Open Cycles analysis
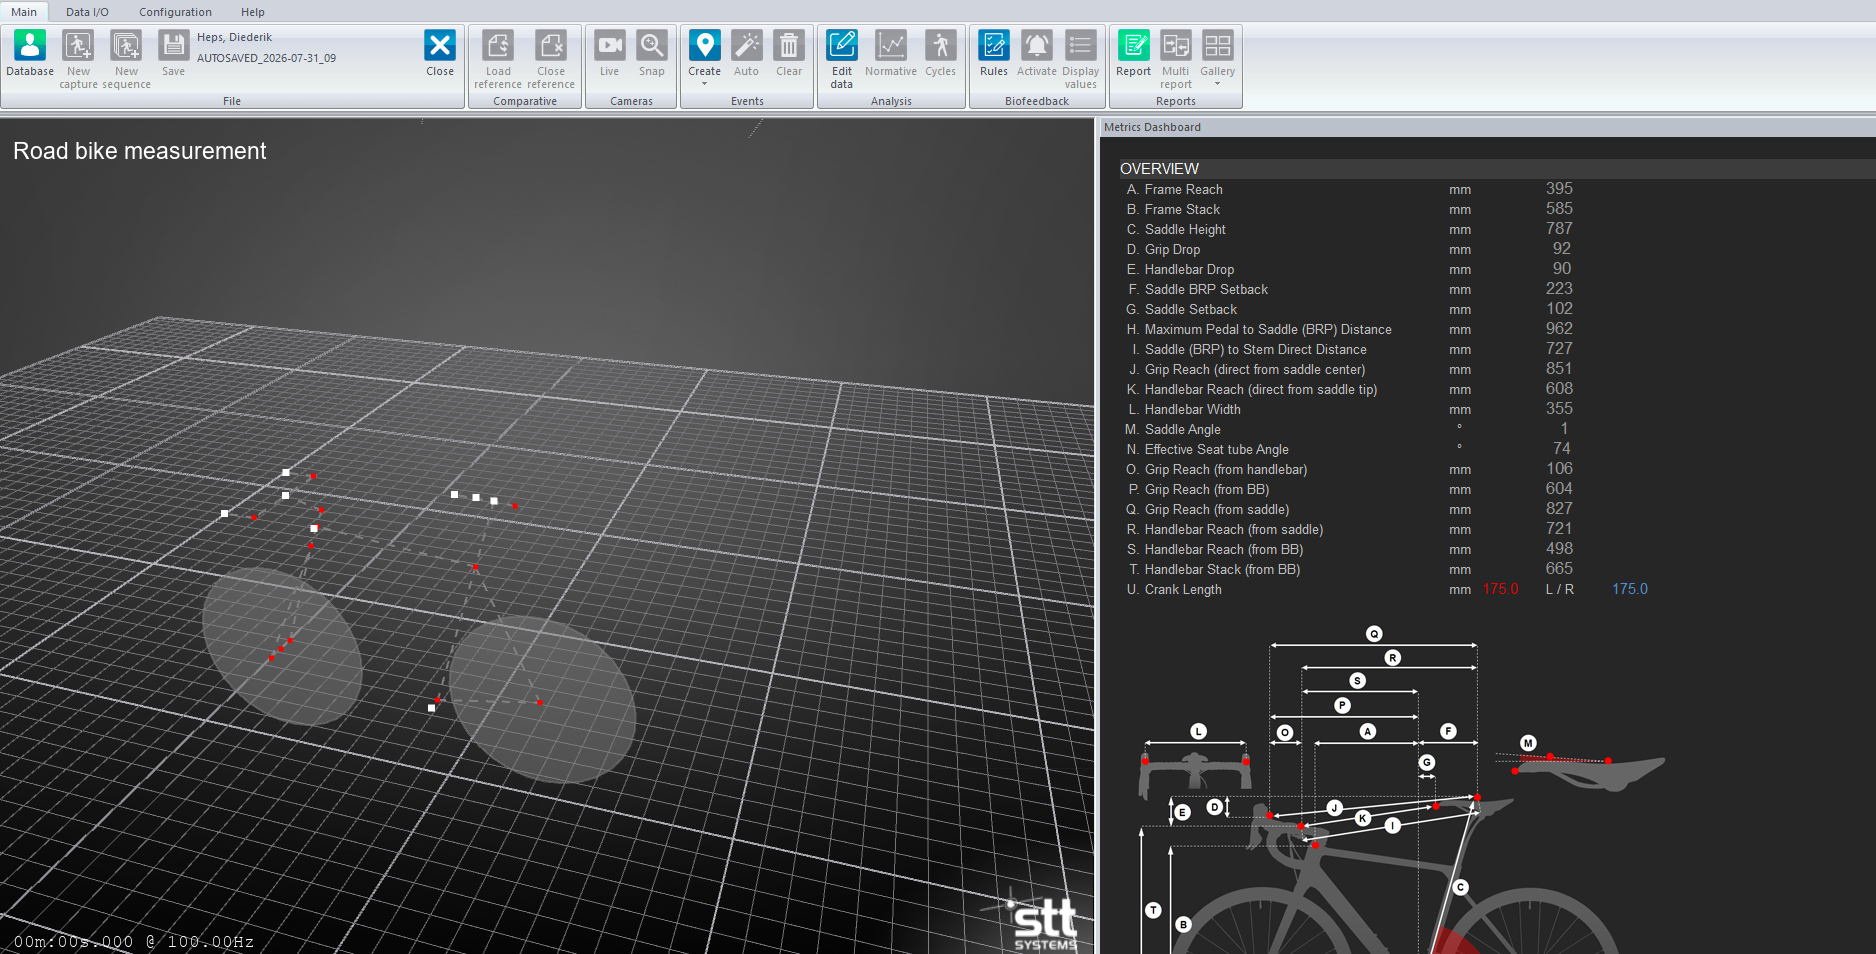 (940, 54)
